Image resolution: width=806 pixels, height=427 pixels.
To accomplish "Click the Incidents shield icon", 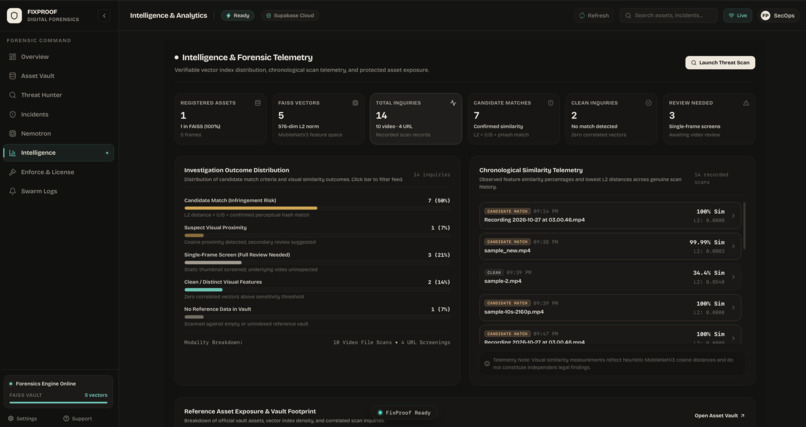I will [12, 114].
